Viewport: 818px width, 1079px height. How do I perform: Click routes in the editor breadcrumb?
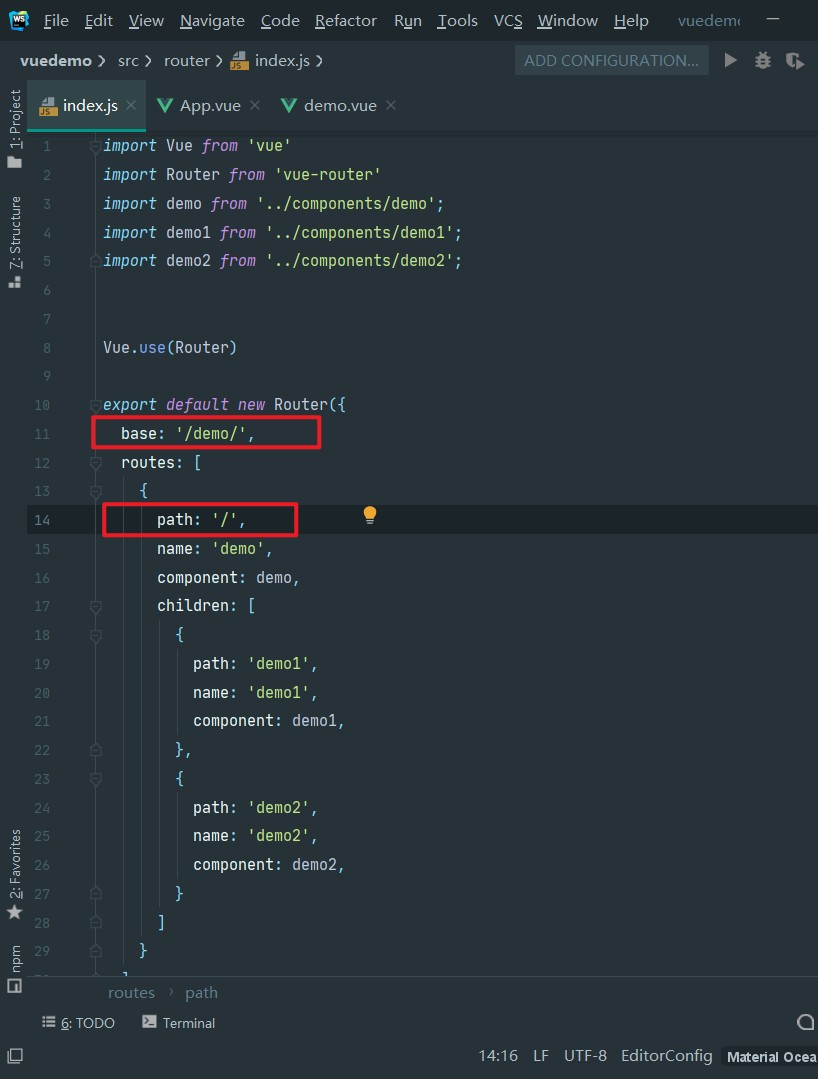click(131, 992)
